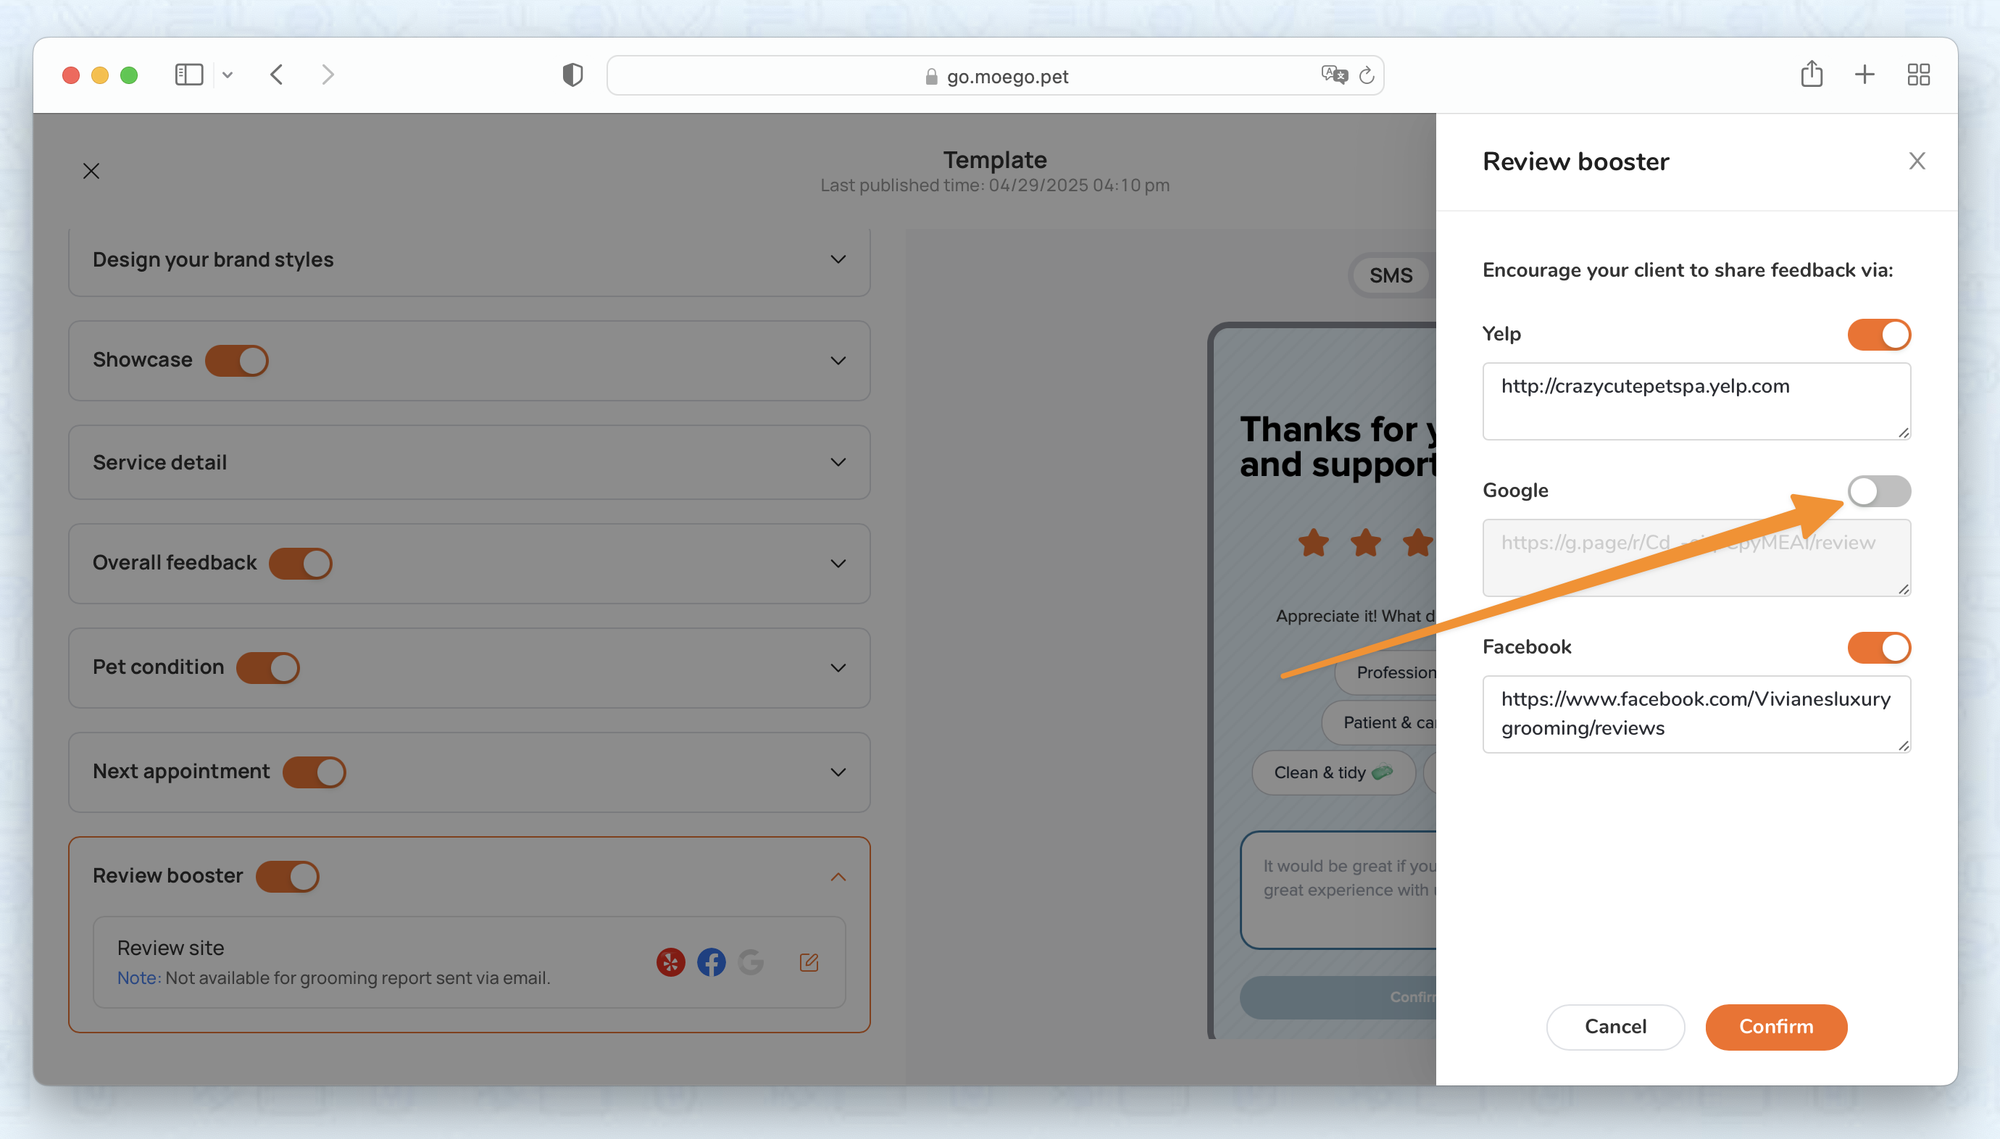The height and width of the screenshot is (1139, 2000).
Task: Click the Cancel button
Action: 1615,1027
